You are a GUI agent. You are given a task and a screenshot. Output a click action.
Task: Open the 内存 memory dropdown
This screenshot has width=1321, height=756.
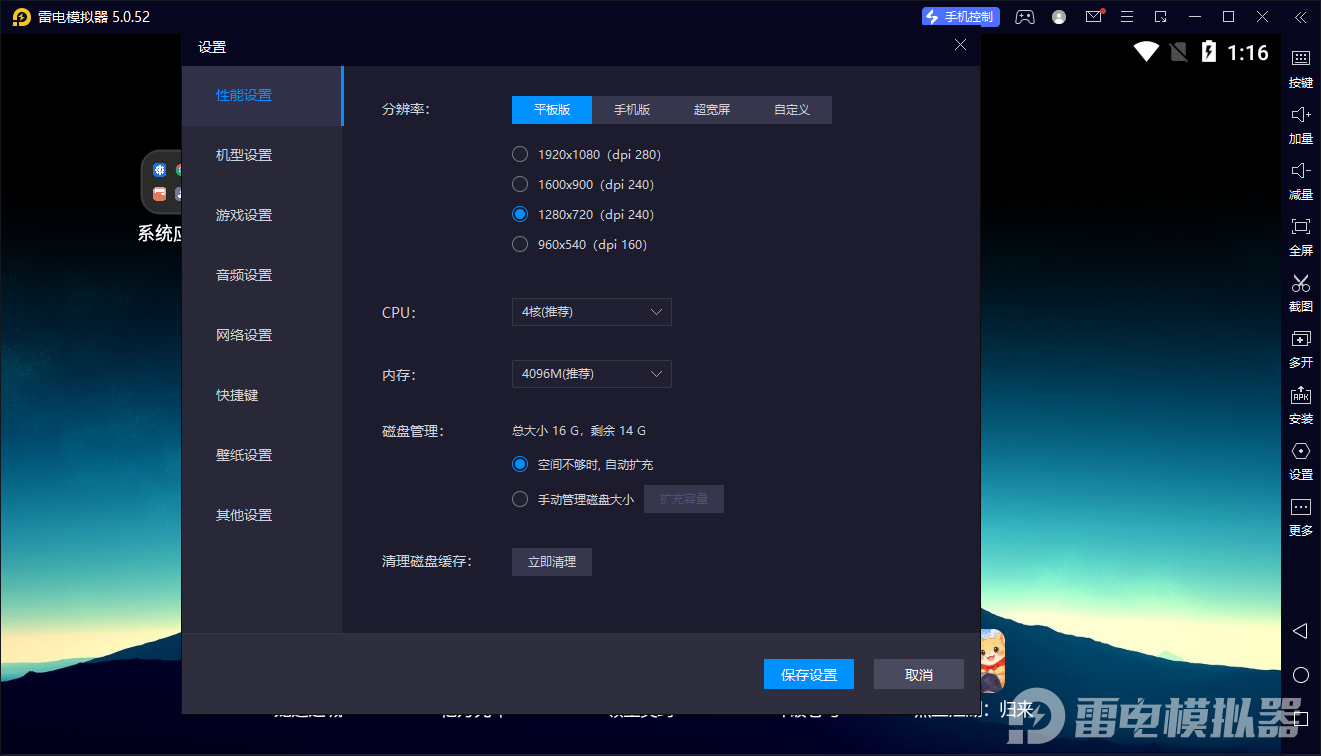click(x=592, y=374)
